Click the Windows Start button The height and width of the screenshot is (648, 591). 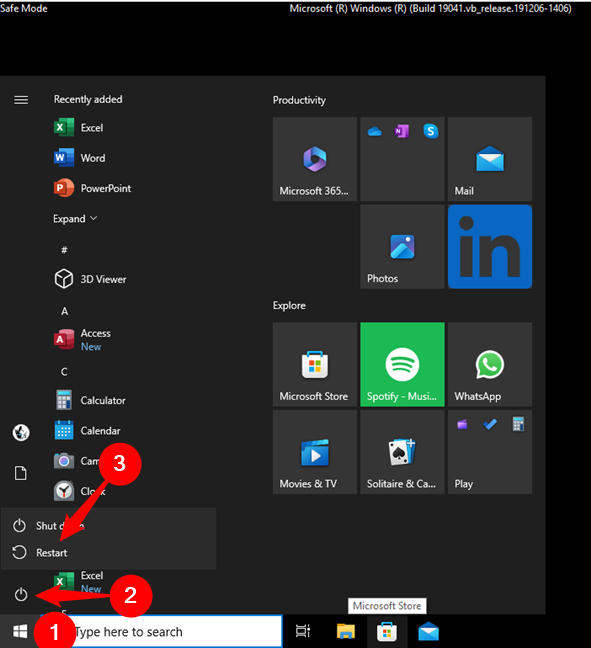click(x=20, y=631)
